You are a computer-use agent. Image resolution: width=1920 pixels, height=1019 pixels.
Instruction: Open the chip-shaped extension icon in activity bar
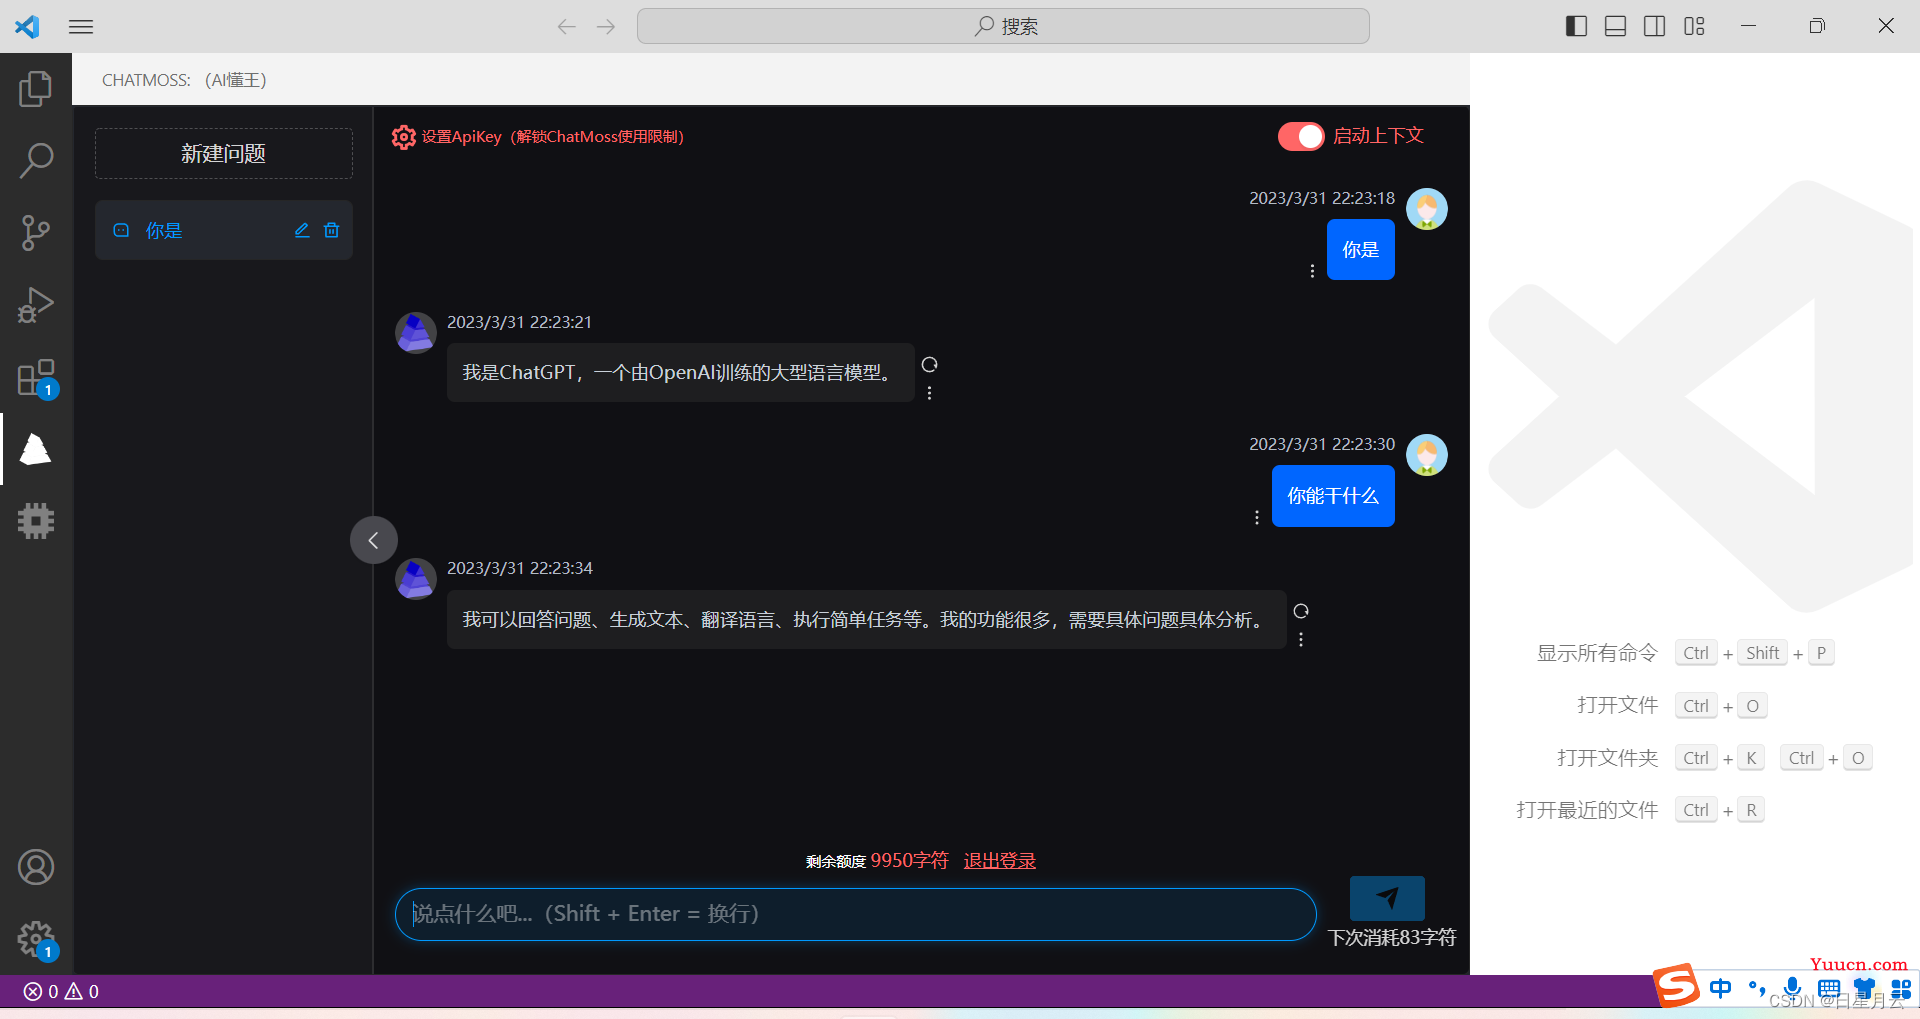coord(36,521)
